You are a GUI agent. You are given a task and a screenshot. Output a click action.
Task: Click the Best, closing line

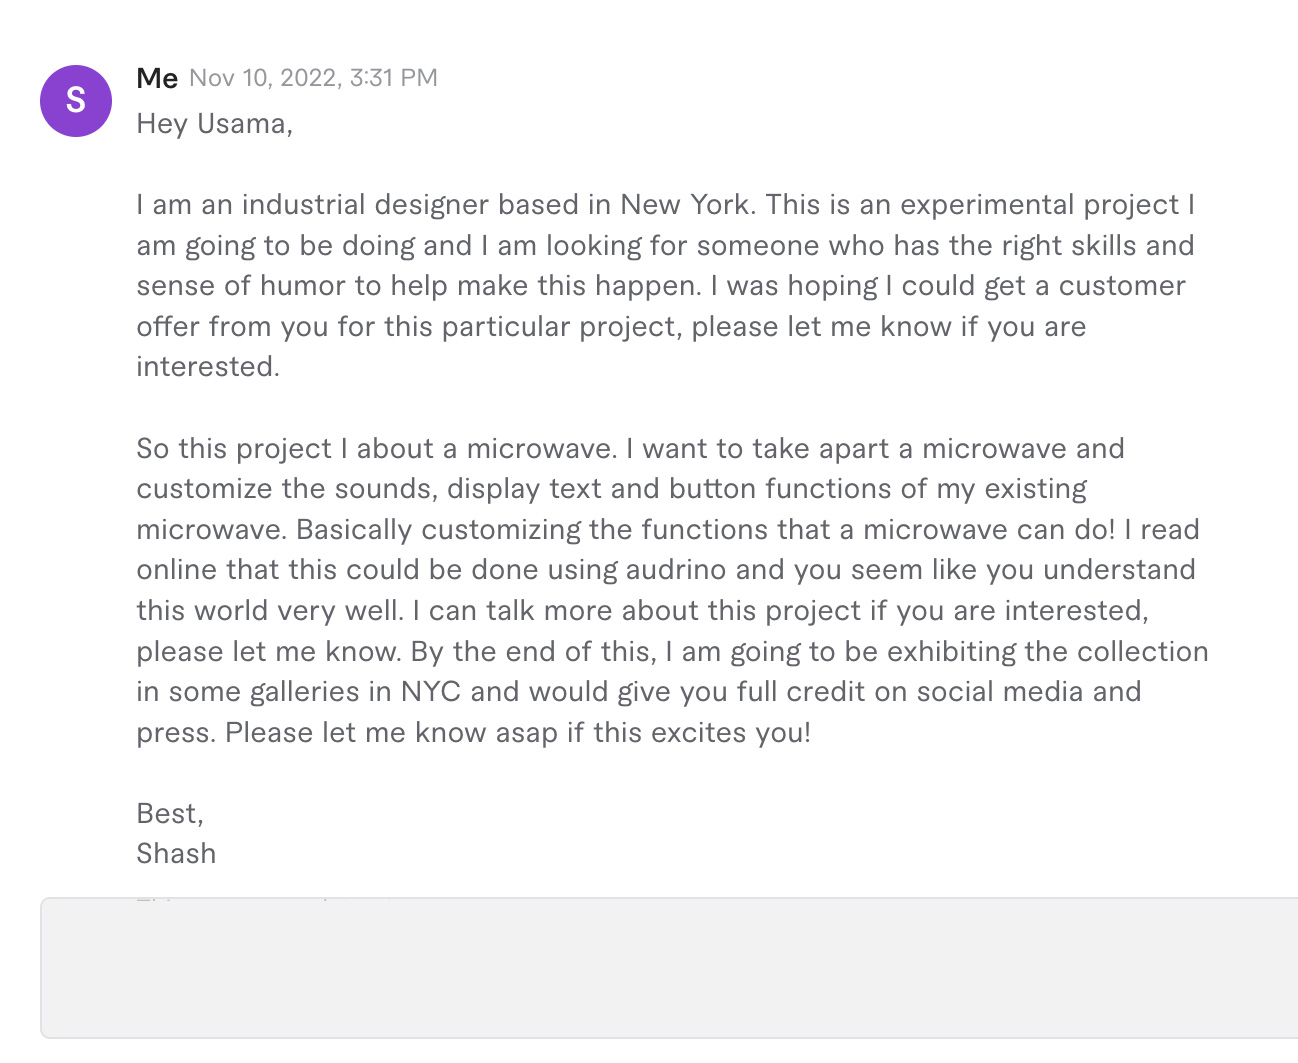coord(170,814)
